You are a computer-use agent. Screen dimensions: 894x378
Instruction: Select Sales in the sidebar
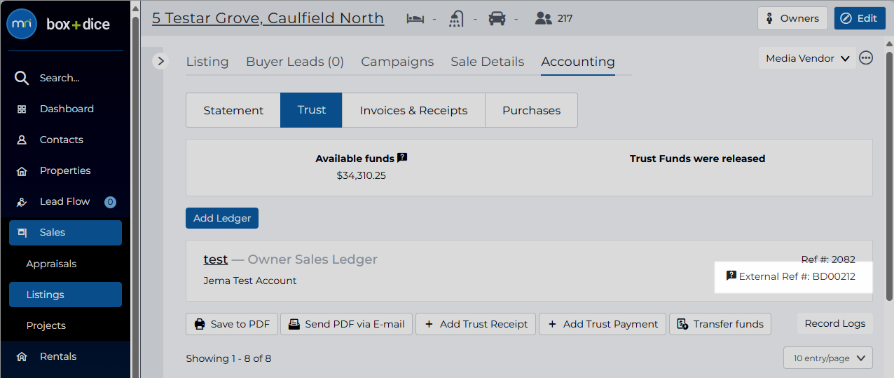click(x=66, y=233)
